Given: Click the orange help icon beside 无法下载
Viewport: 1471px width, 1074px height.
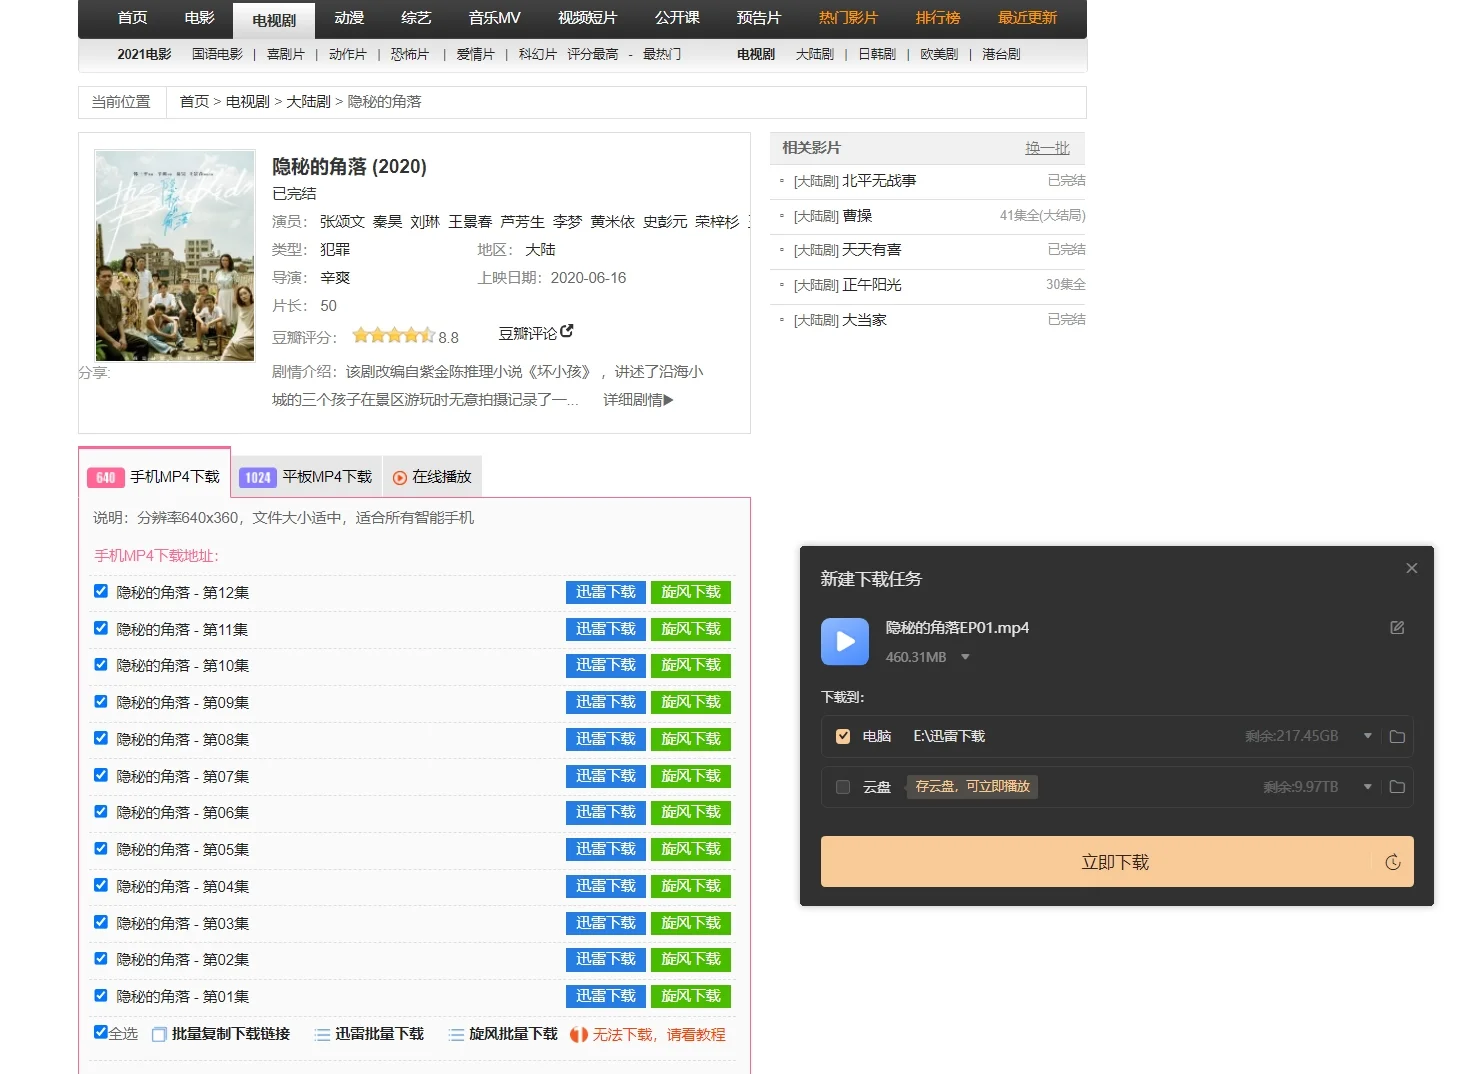Looking at the screenshot, I should coord(579,1035).
